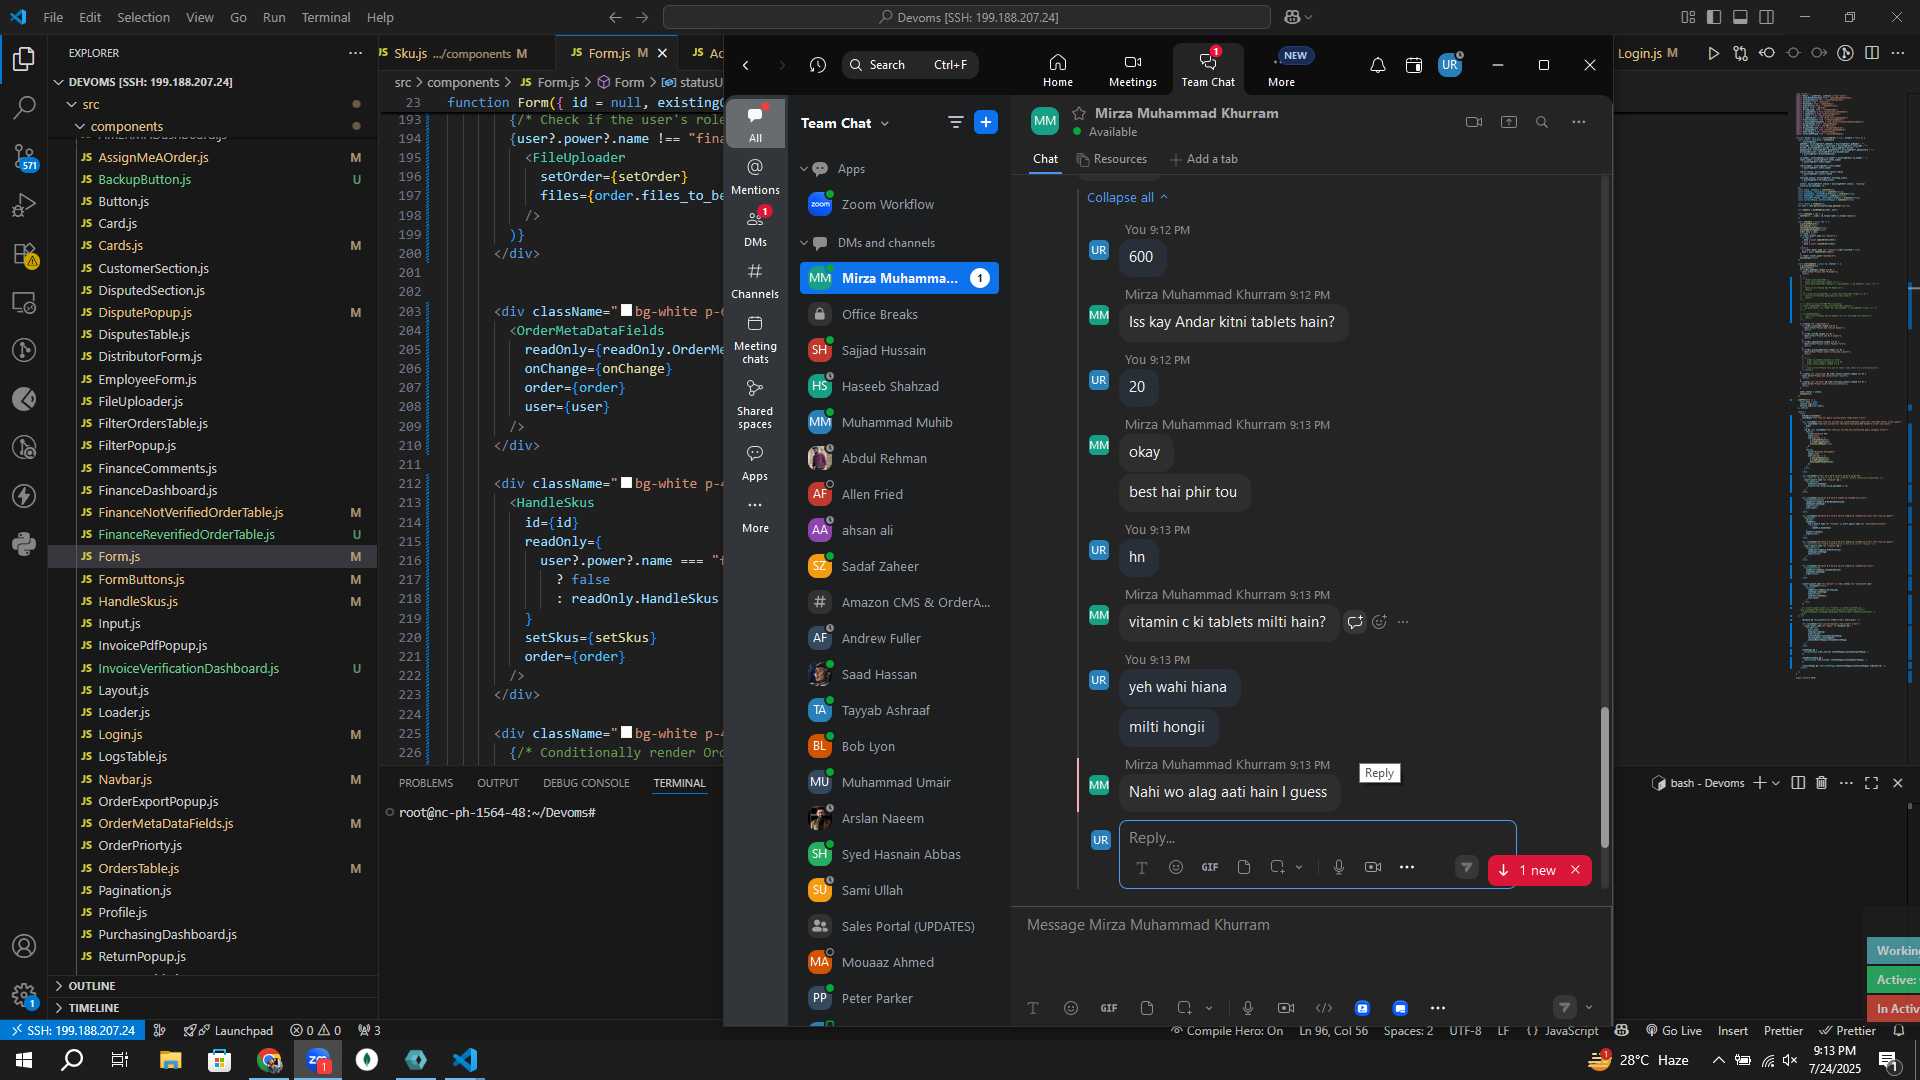
Task: Filter the Team Chat list
Action: pos(955,122)
